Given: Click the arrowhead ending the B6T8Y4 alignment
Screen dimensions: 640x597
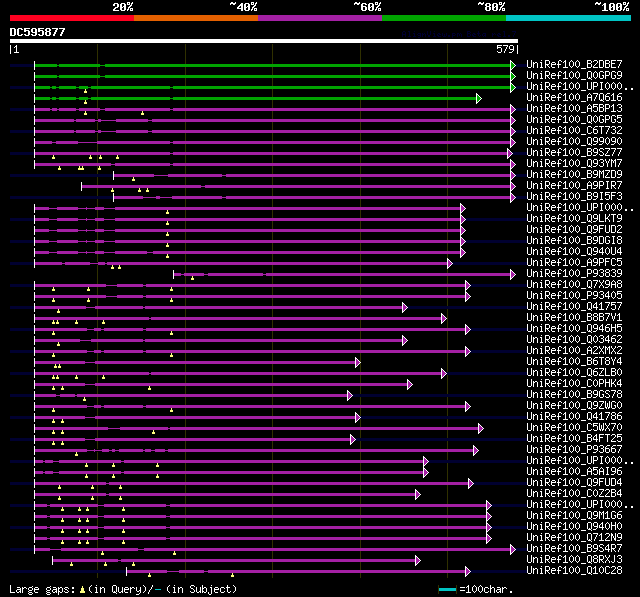Looking at the screenshot, I should [x=358, y=363].
